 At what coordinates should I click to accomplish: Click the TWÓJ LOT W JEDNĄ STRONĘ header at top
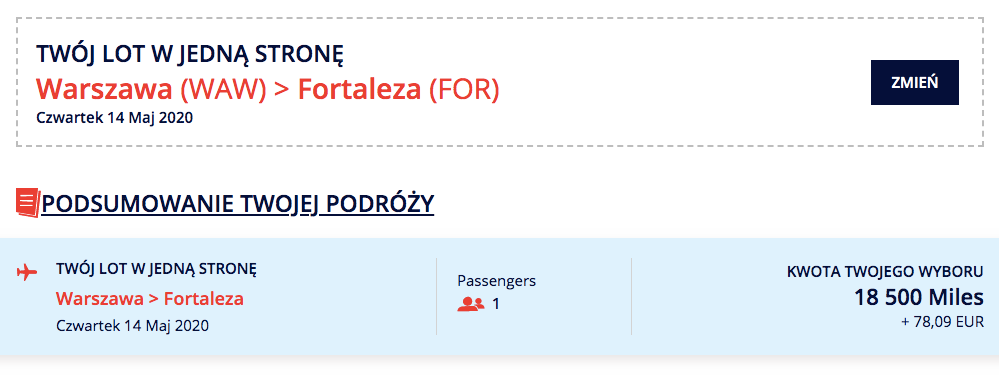point(190,54)
